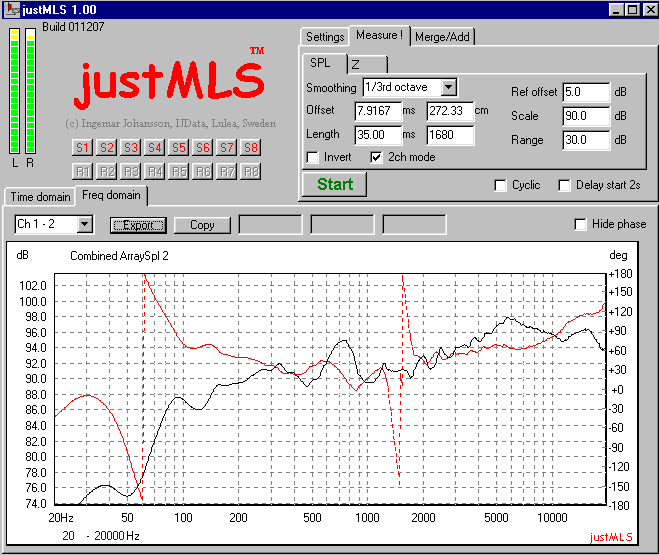Click the R2 recall slot button
The image size is (659, 555).
tap(106, 171)
